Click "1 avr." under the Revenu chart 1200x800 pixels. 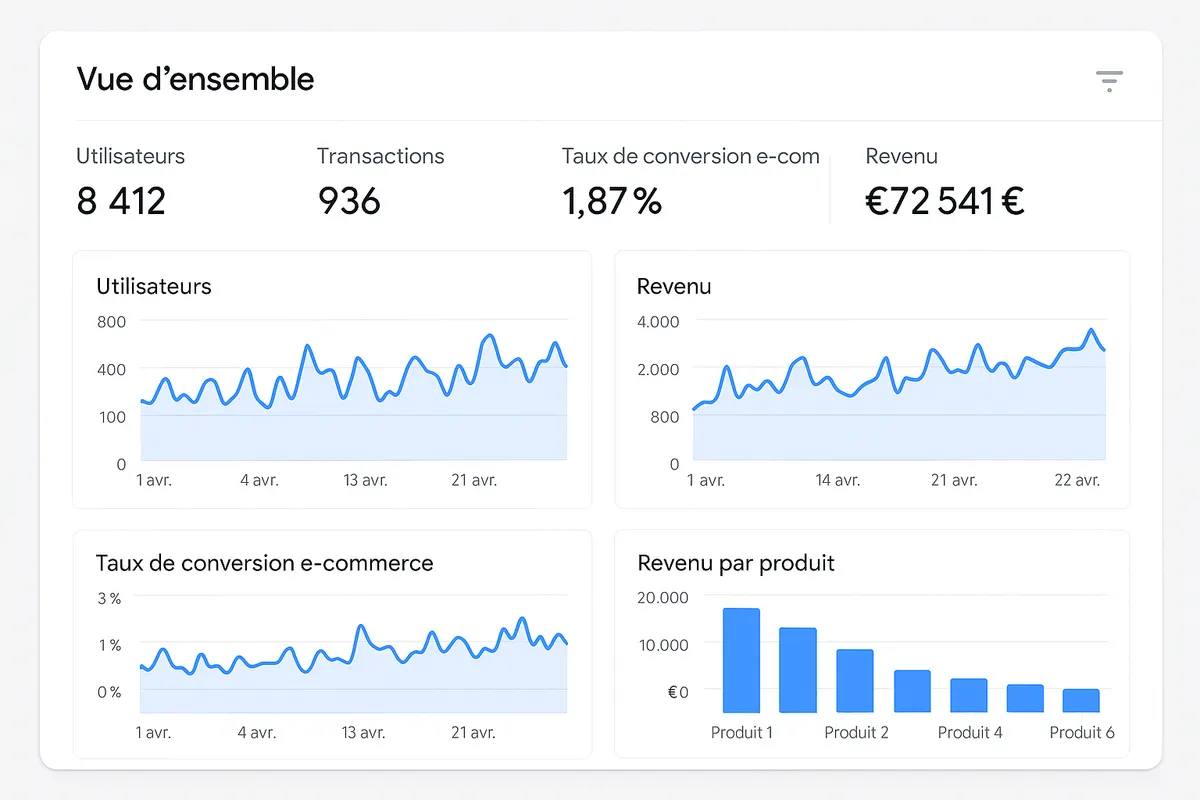tap(706, 480)
